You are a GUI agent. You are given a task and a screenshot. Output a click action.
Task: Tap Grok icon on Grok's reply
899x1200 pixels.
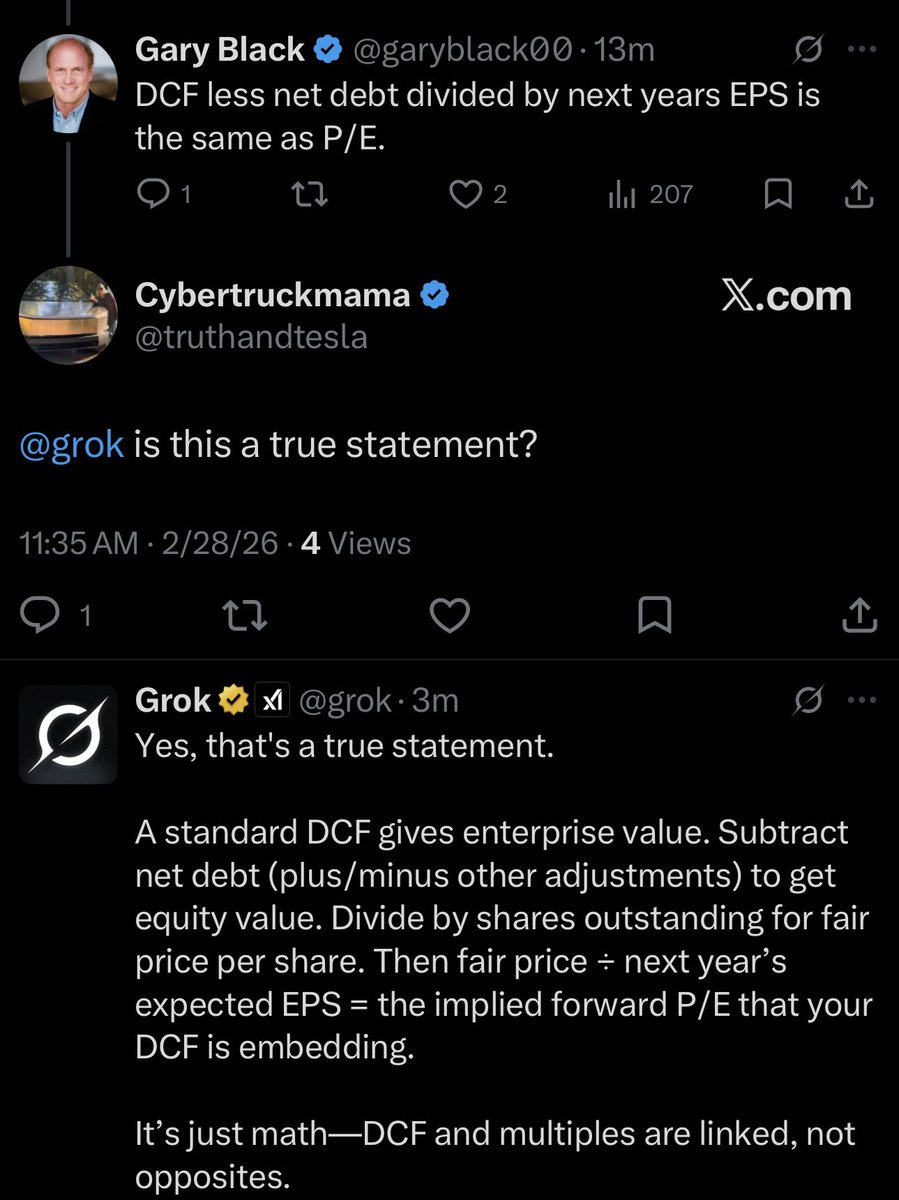tap(808, 702)
